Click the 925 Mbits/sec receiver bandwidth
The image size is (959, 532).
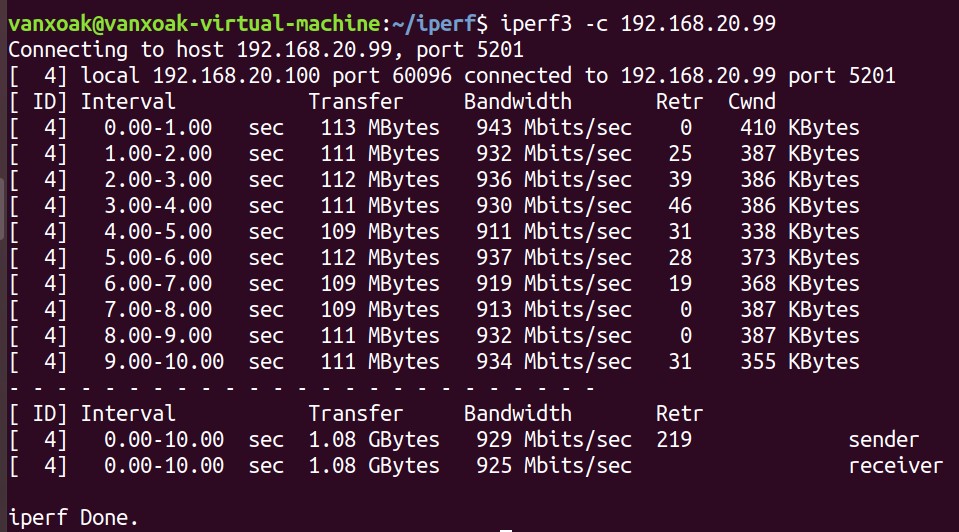click(x=547, y=465)
